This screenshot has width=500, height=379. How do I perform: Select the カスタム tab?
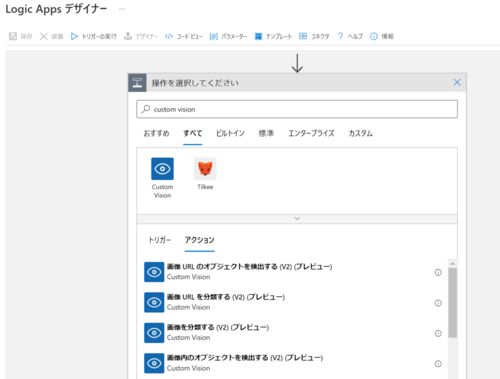pos(360,133)
